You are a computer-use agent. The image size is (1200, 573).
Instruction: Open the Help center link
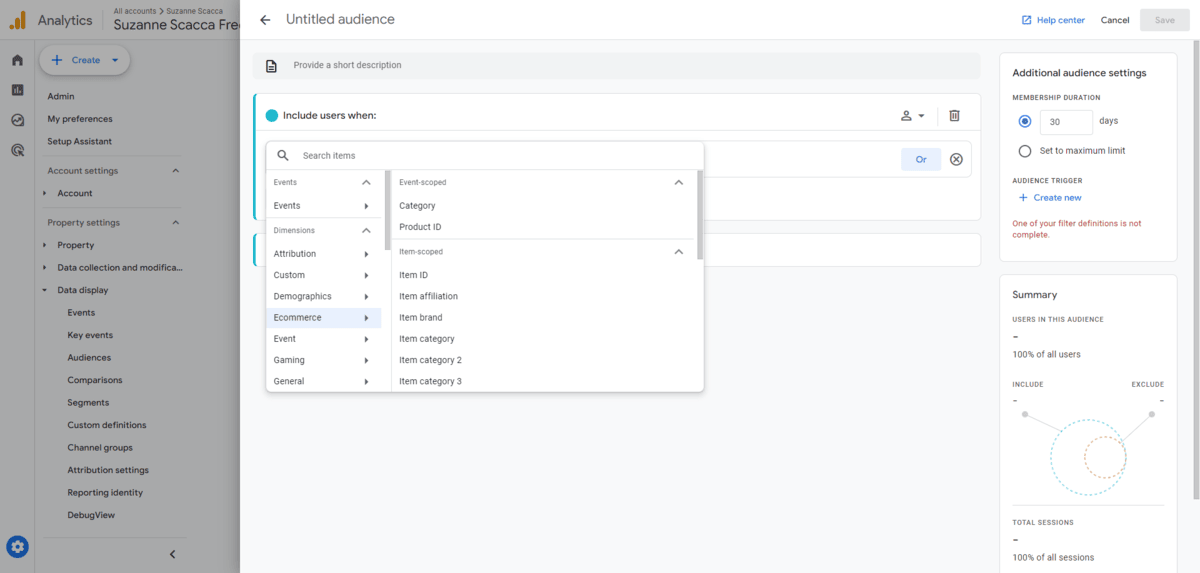point(1053,20)
